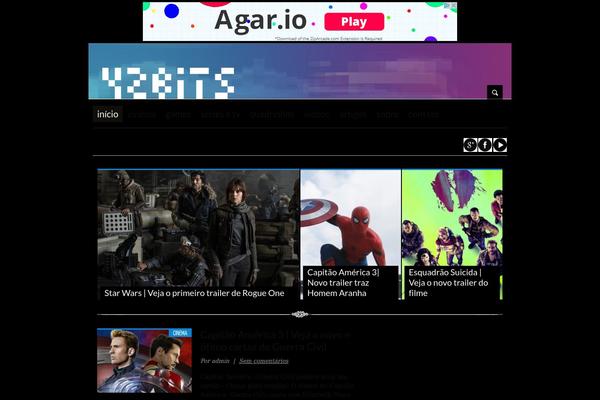
Task: Open Capitão América 3 Homem Aranha headline
Action: [343, 283]
